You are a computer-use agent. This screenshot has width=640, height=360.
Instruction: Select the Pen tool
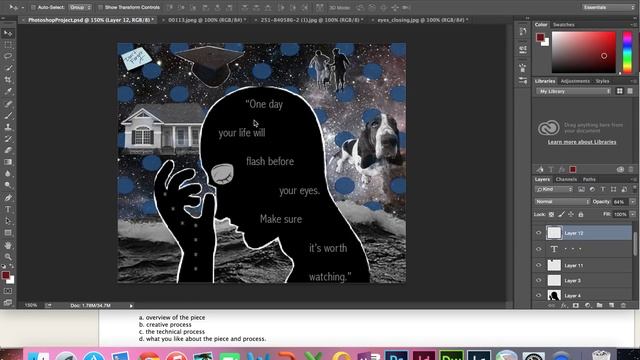click(x=8, y=198)
